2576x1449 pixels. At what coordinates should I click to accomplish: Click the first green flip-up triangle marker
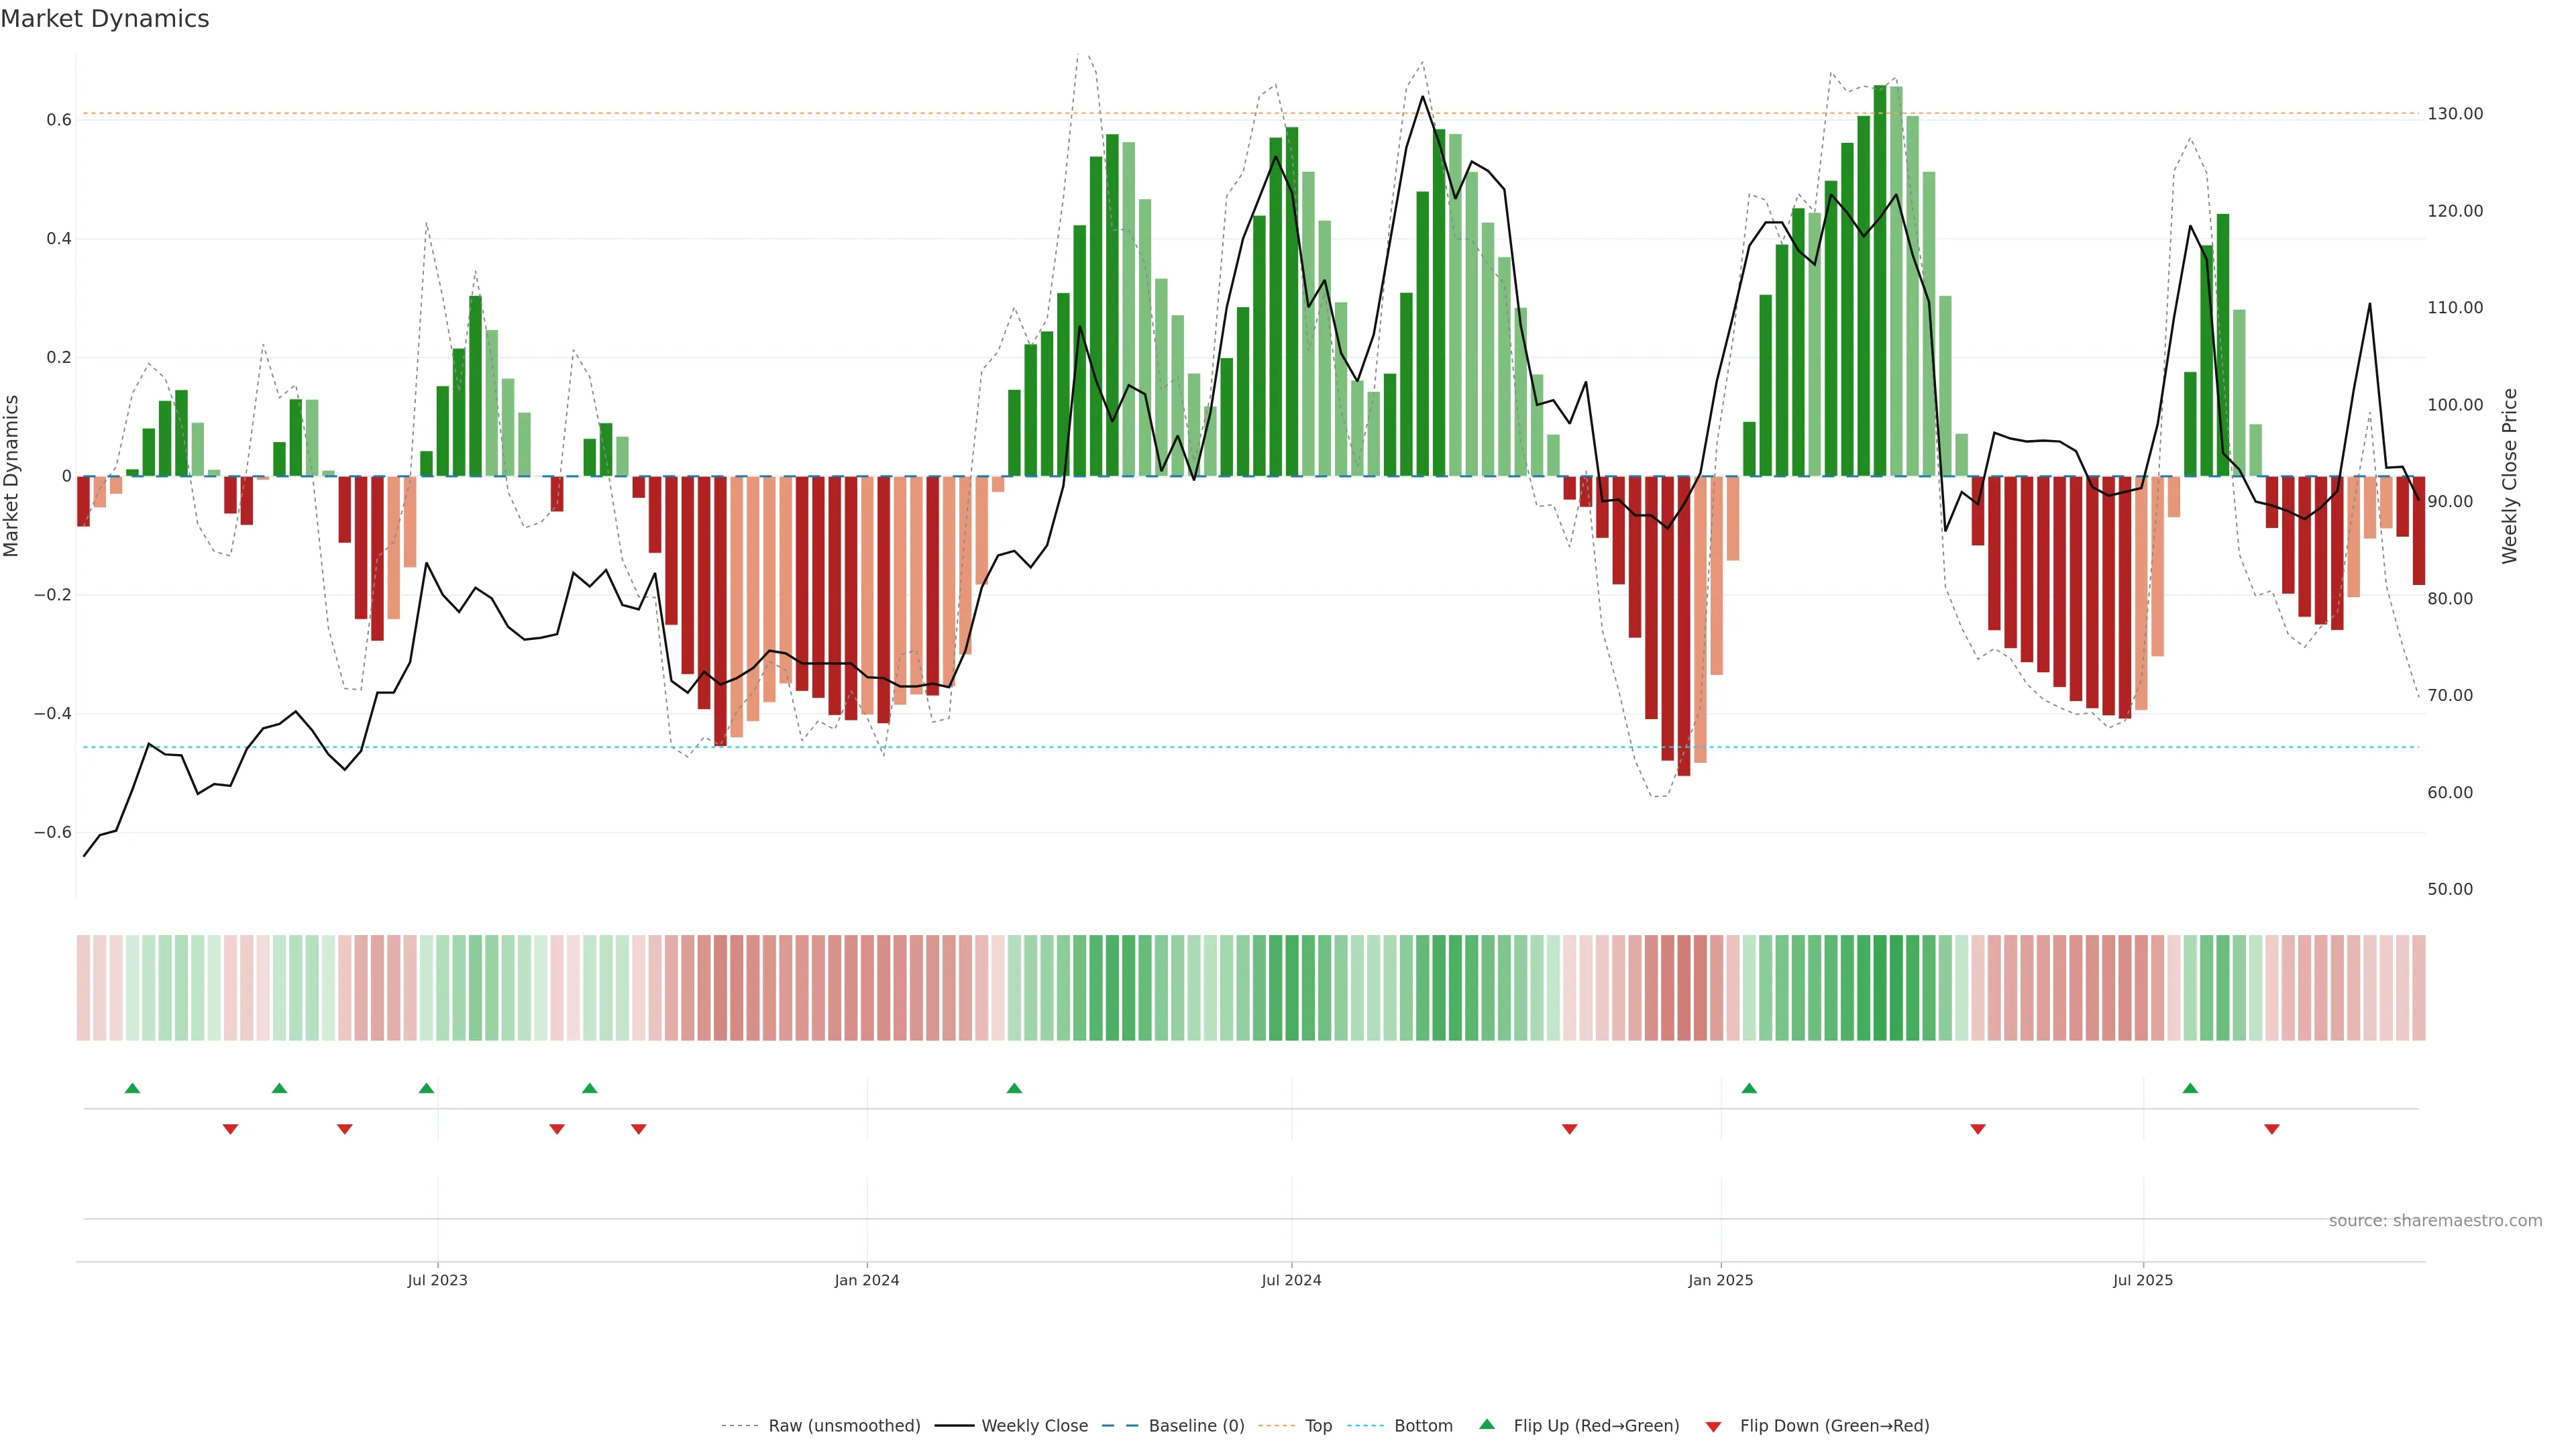[x=132, y=1088]
